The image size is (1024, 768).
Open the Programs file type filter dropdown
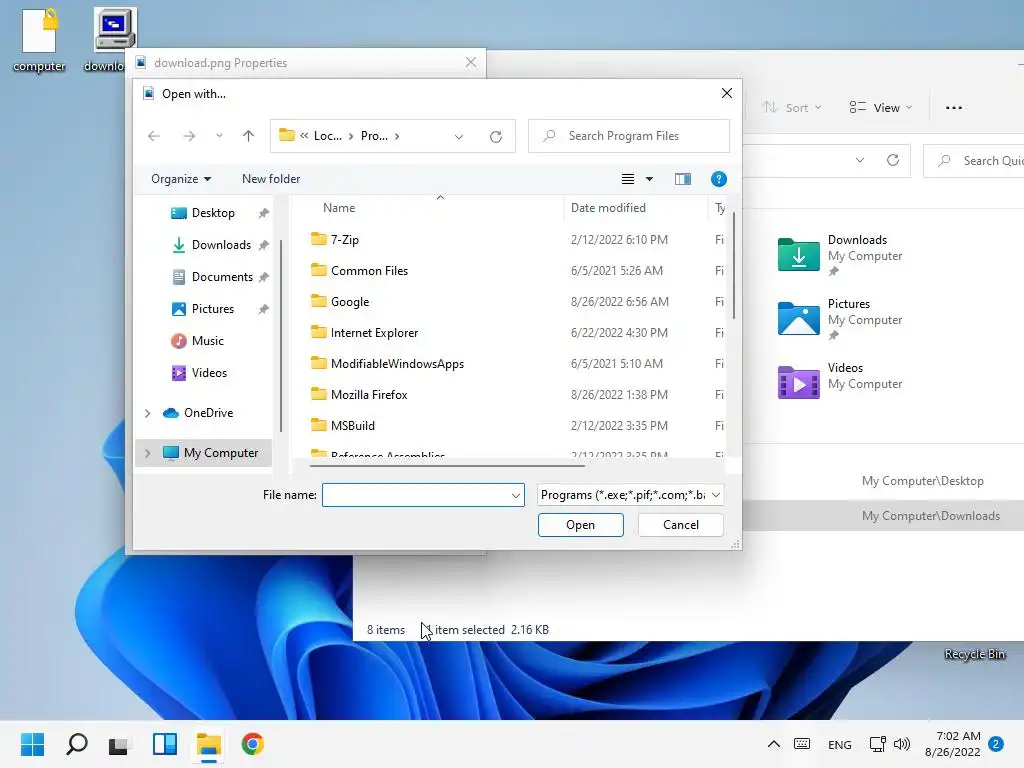point(630,495)
